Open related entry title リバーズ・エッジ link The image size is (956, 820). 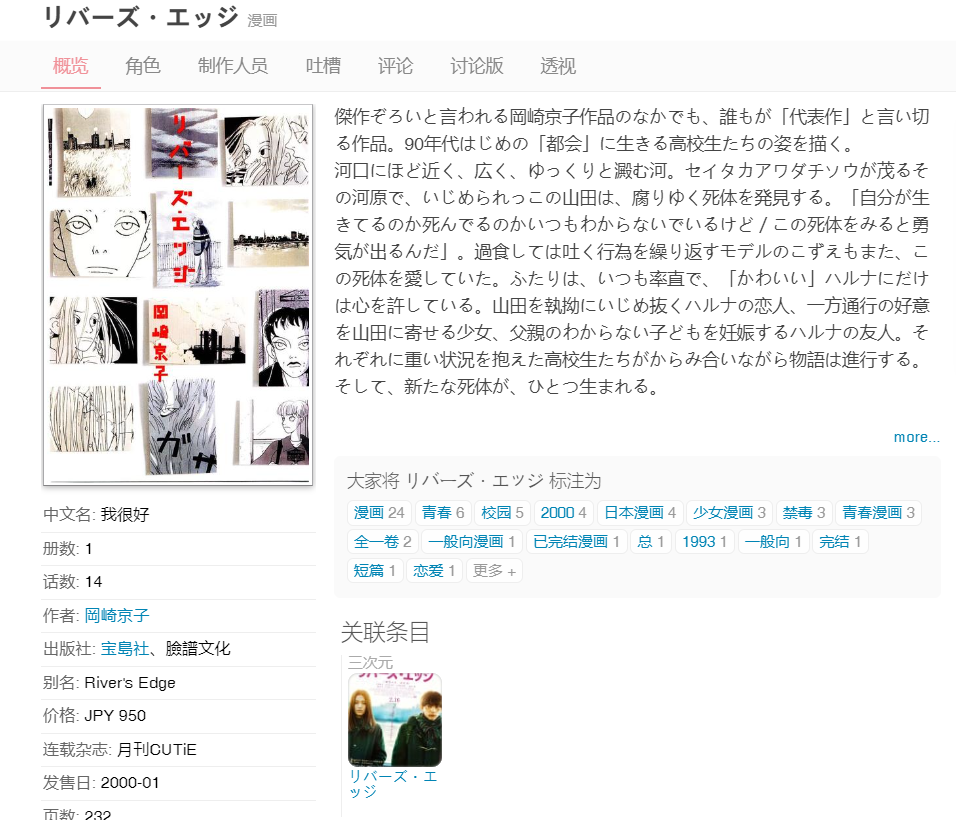(393, 784)
